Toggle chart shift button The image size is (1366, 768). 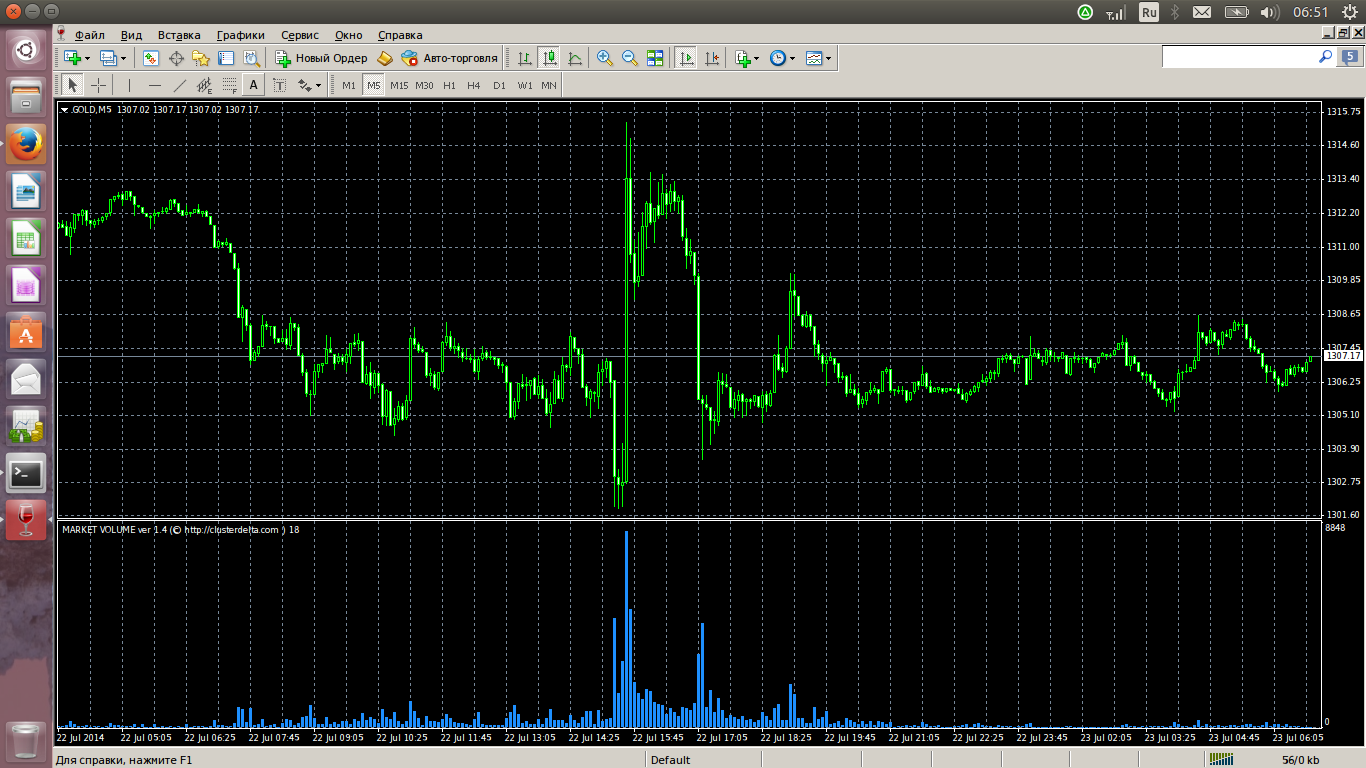[x=711, y=58]
